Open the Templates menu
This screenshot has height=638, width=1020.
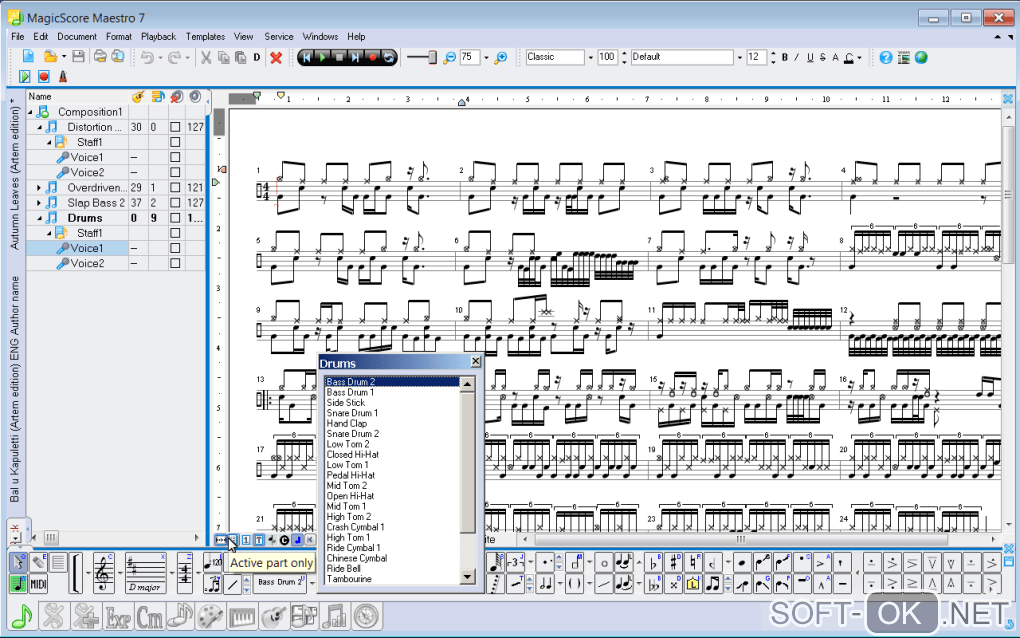206,36
